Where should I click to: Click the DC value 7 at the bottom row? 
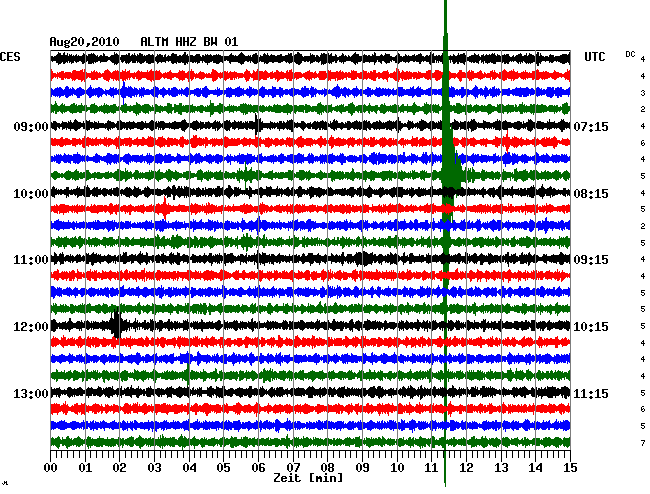643,443
